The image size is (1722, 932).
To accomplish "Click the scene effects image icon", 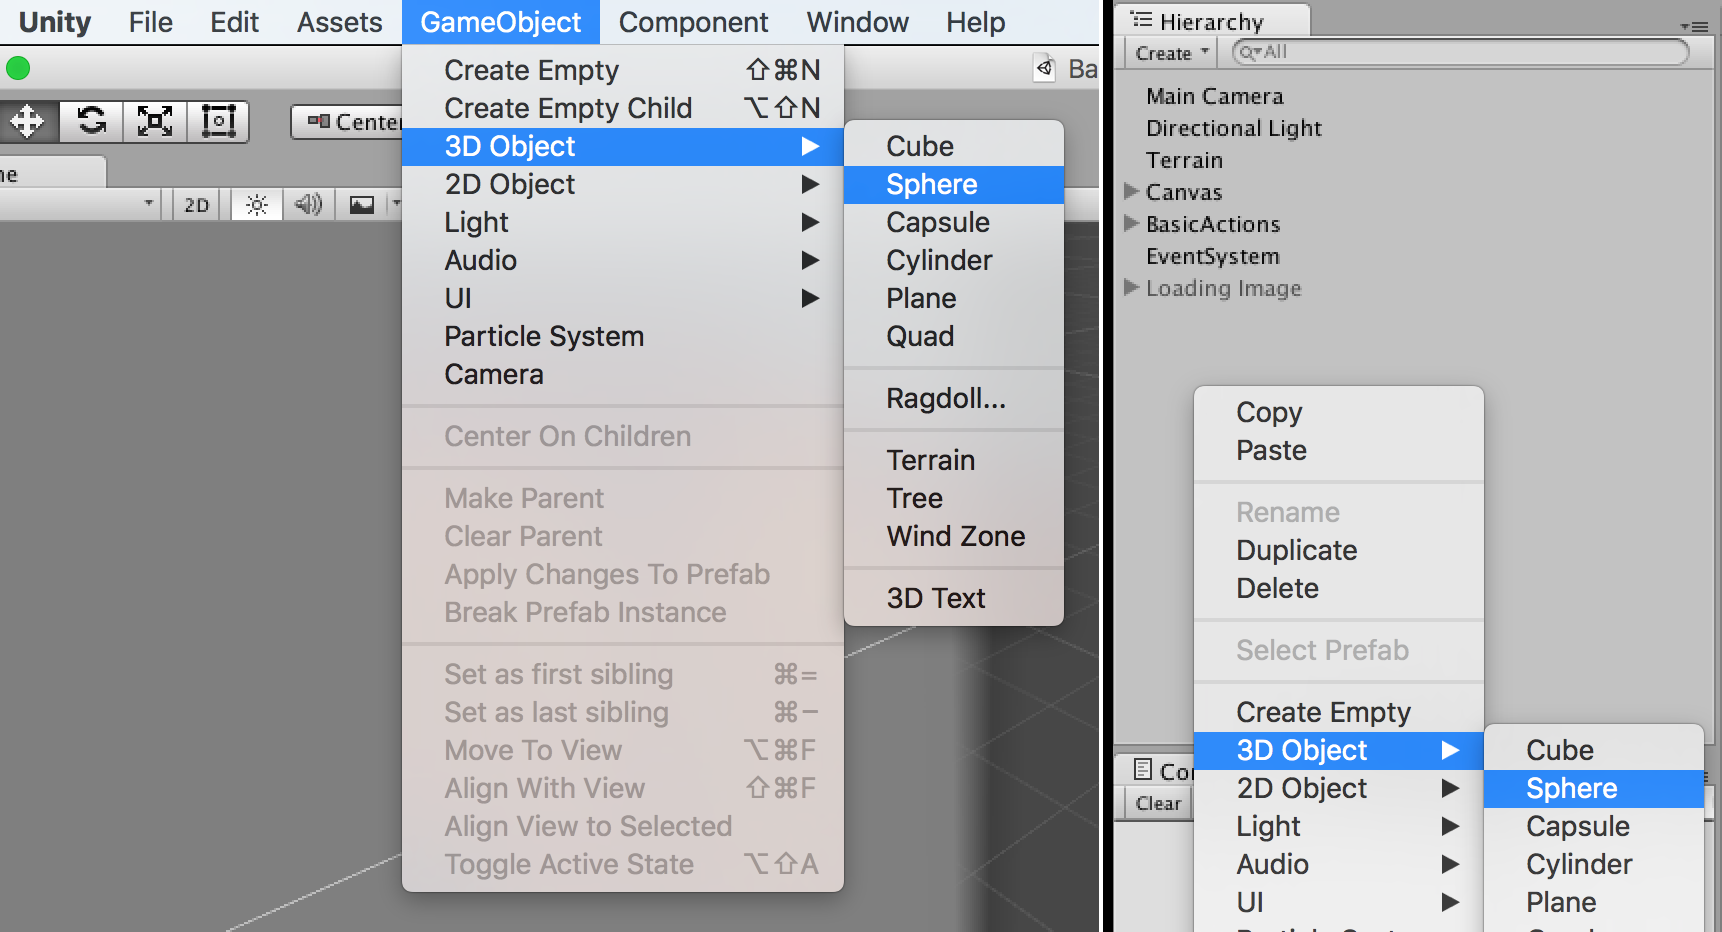I will point(361,204).
